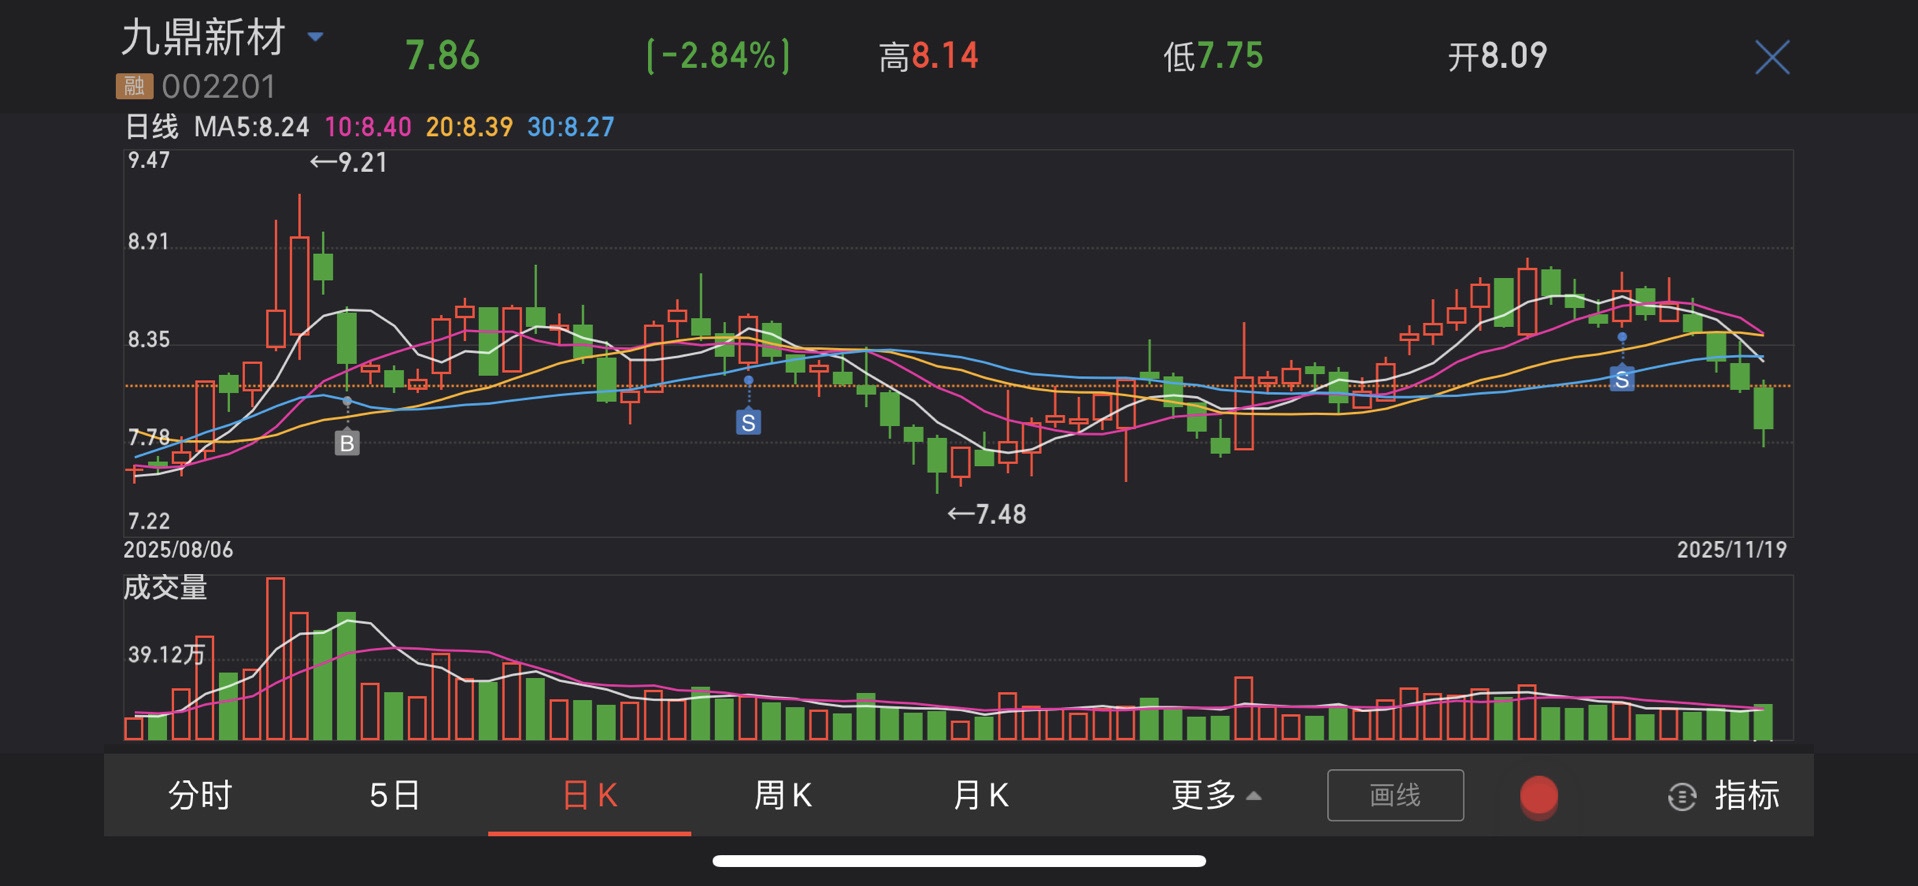Click the circular icon beside 指标
This screenshot has height=886, width=1918.
(x=1682, y=797)
